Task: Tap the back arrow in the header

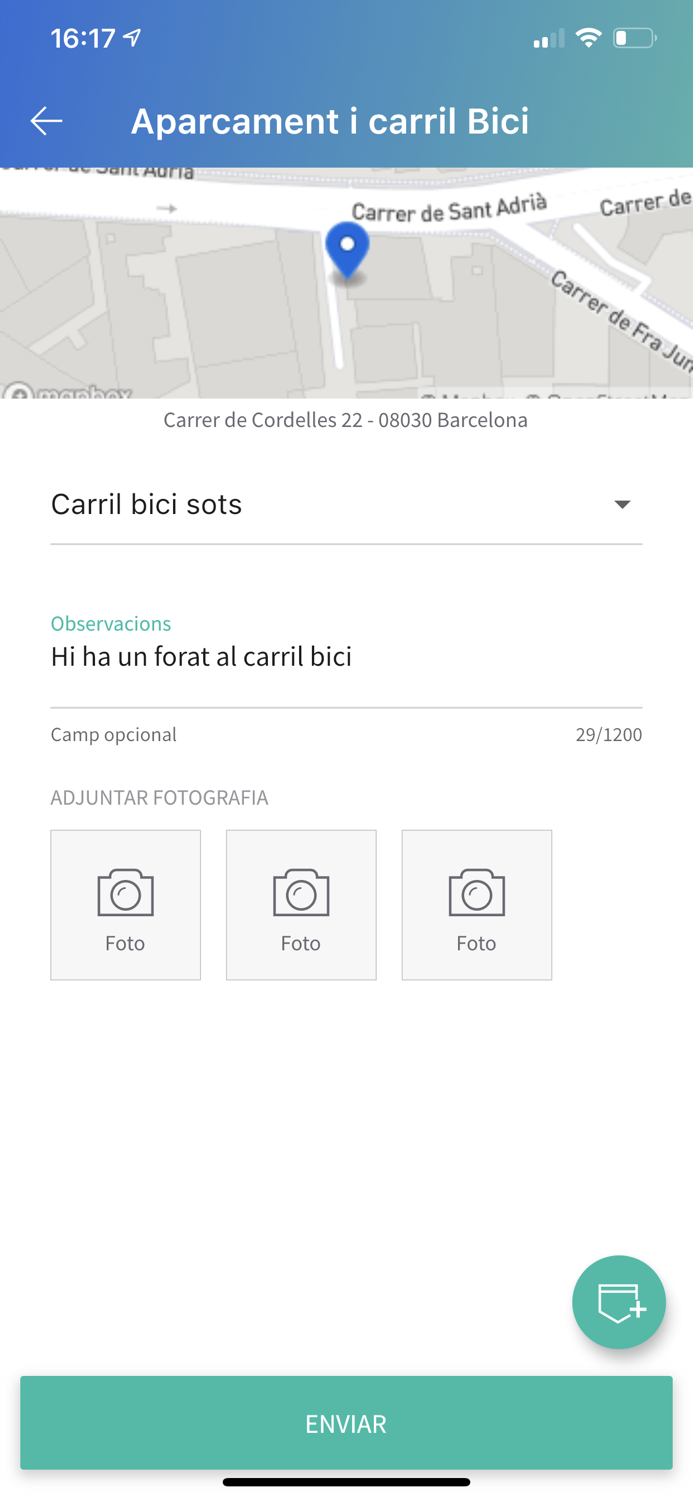Action: click(x=45, y=120)
